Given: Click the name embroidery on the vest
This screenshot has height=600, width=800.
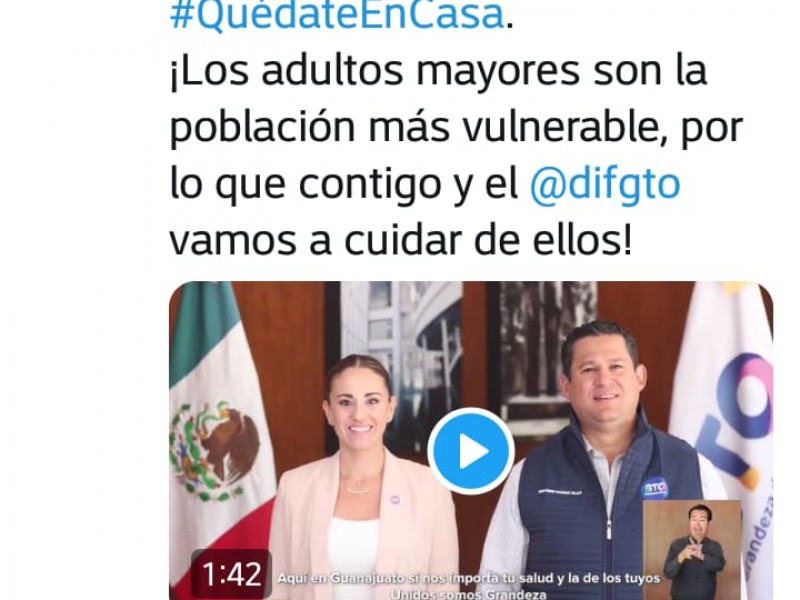Looking at the screenshot, I should pos(560,492).
